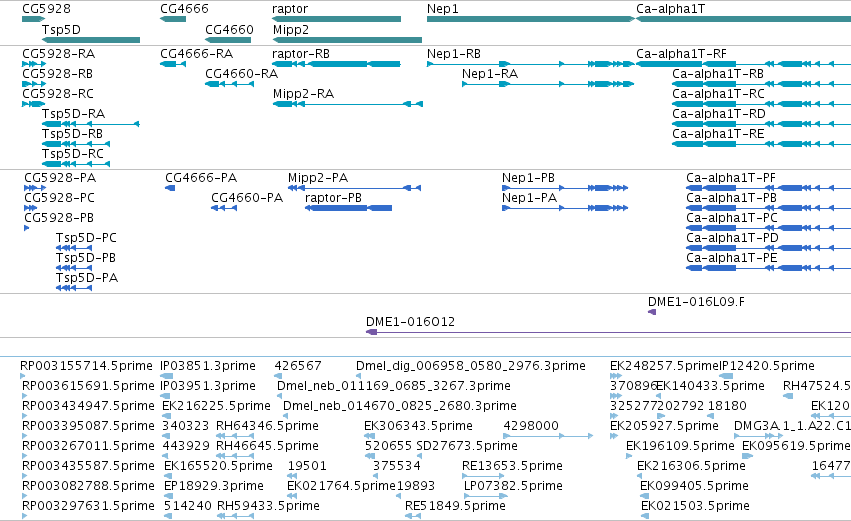Click the Ca-alpha1T-RB transcript label

(x=718, y=73)
